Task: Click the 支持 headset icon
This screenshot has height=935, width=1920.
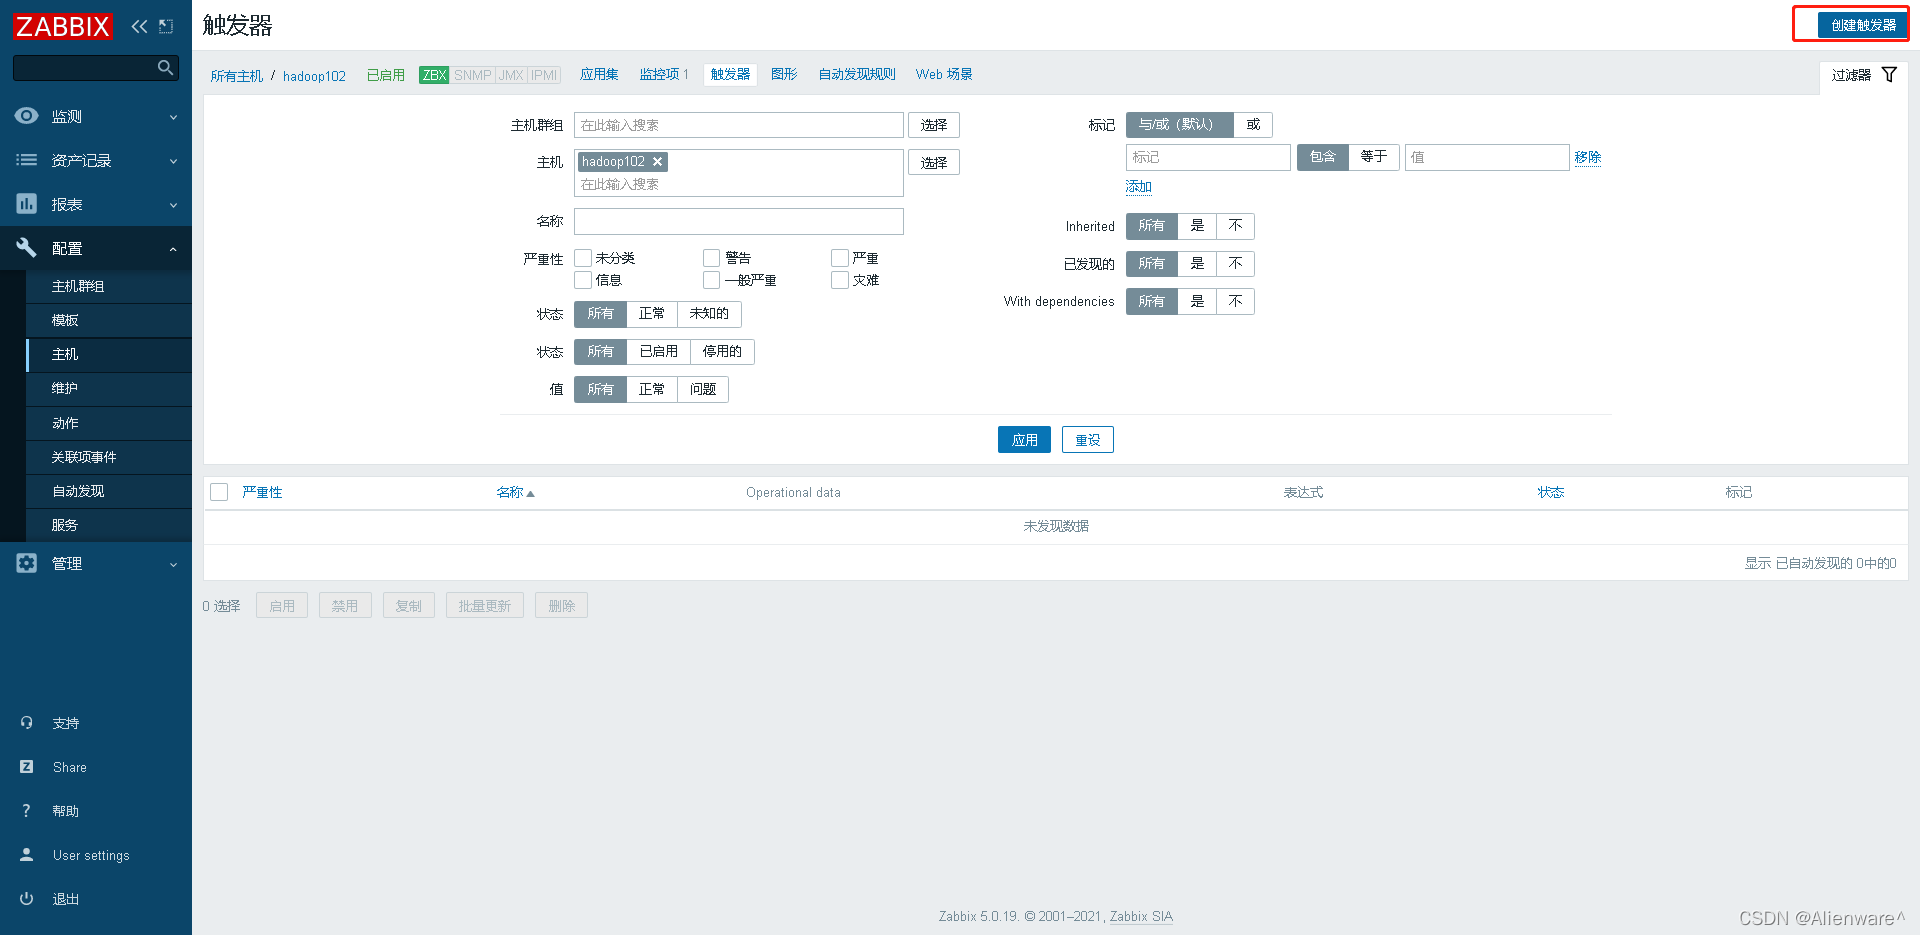Action: pos(27,723)
